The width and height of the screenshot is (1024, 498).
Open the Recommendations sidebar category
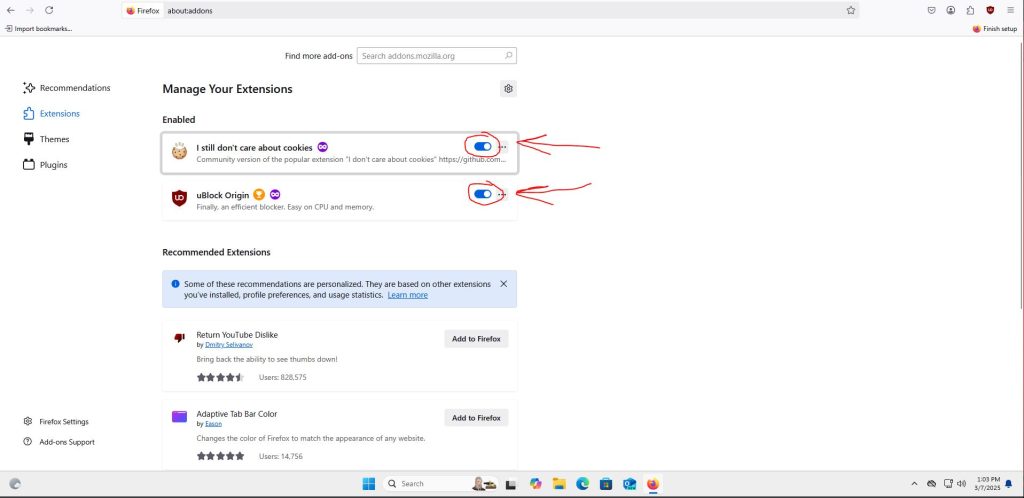click(x=67, y=87)
